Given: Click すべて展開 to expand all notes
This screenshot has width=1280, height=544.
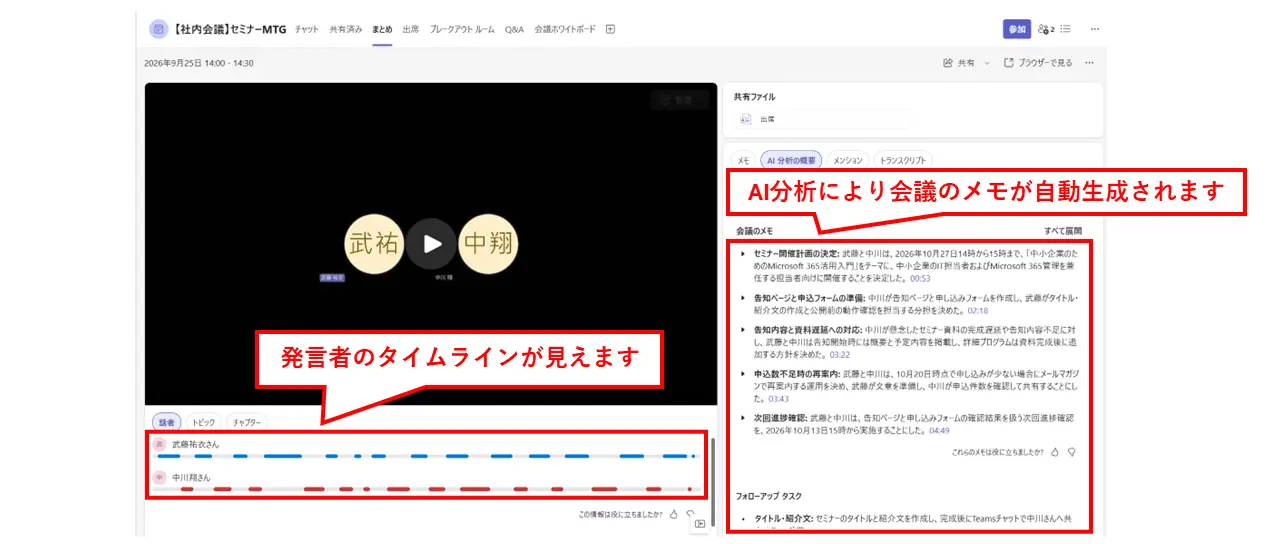Looking at the screenshot, I should click(1063, 230).
